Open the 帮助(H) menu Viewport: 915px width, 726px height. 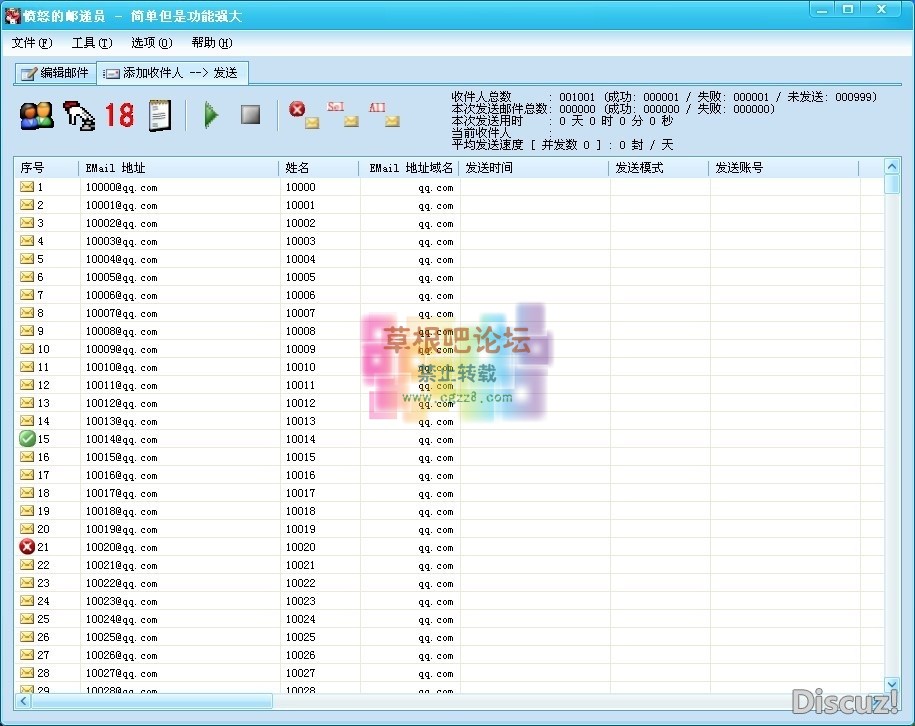[x=210, y=43]
